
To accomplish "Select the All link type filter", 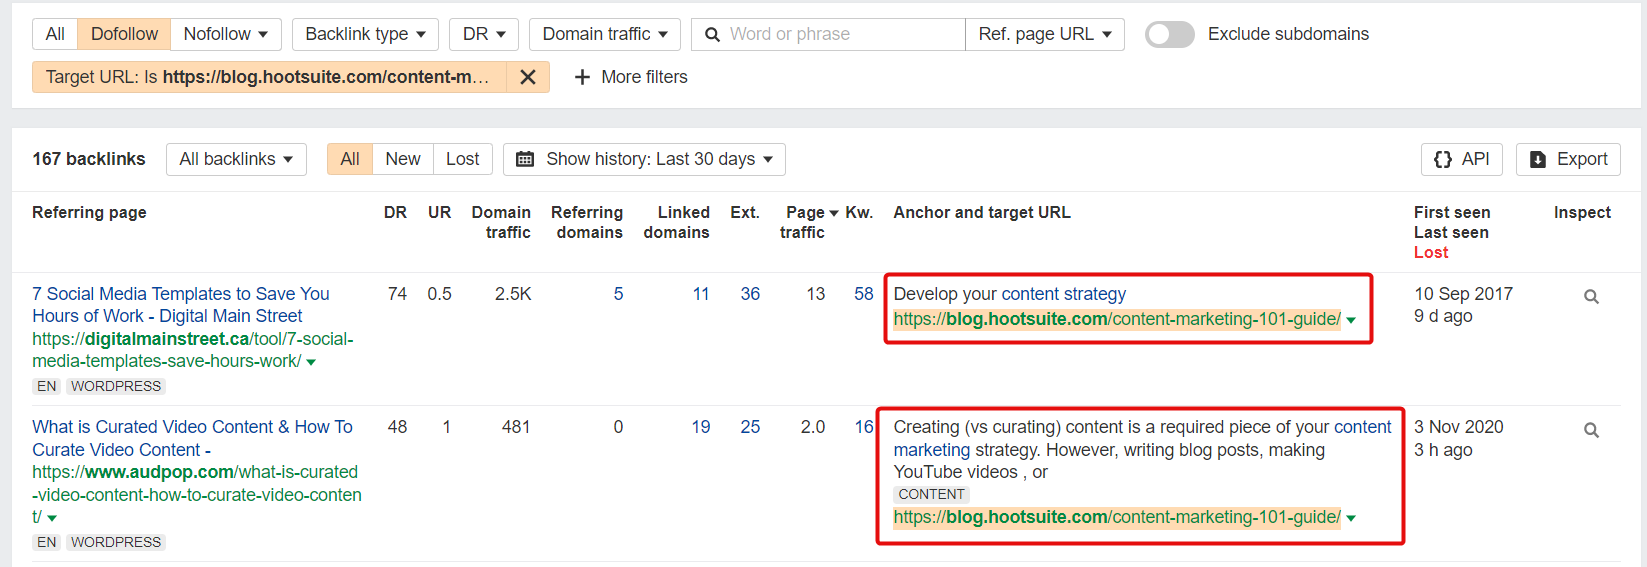I will 55,34.
